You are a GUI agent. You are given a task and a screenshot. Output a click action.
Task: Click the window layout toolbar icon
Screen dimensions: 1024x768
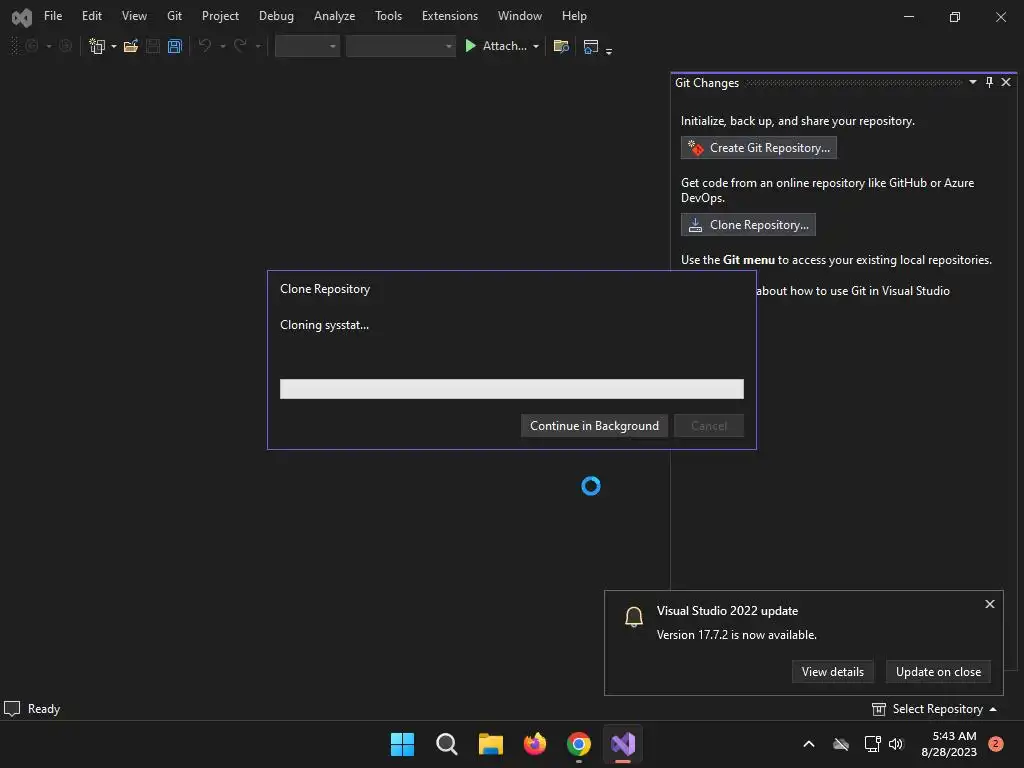590,46
